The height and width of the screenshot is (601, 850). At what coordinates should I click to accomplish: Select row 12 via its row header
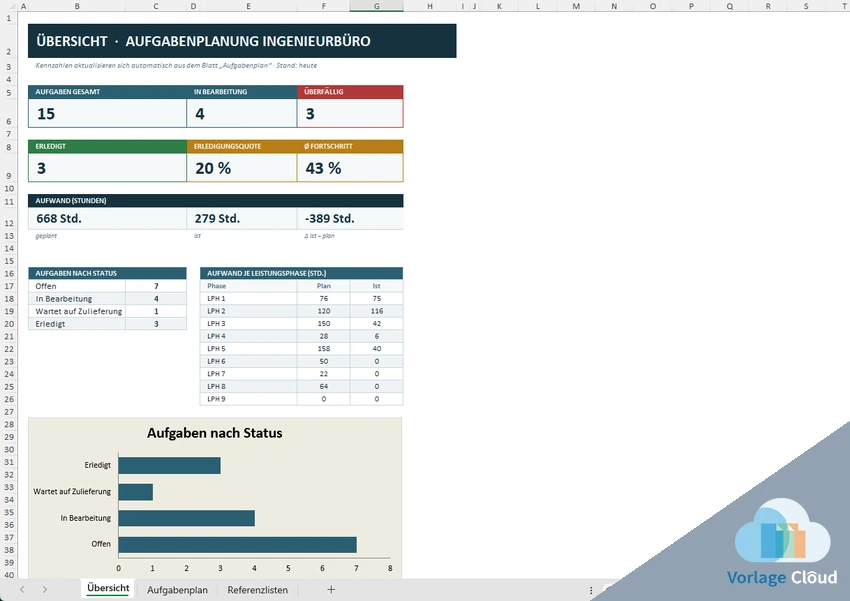click(9, 218)
